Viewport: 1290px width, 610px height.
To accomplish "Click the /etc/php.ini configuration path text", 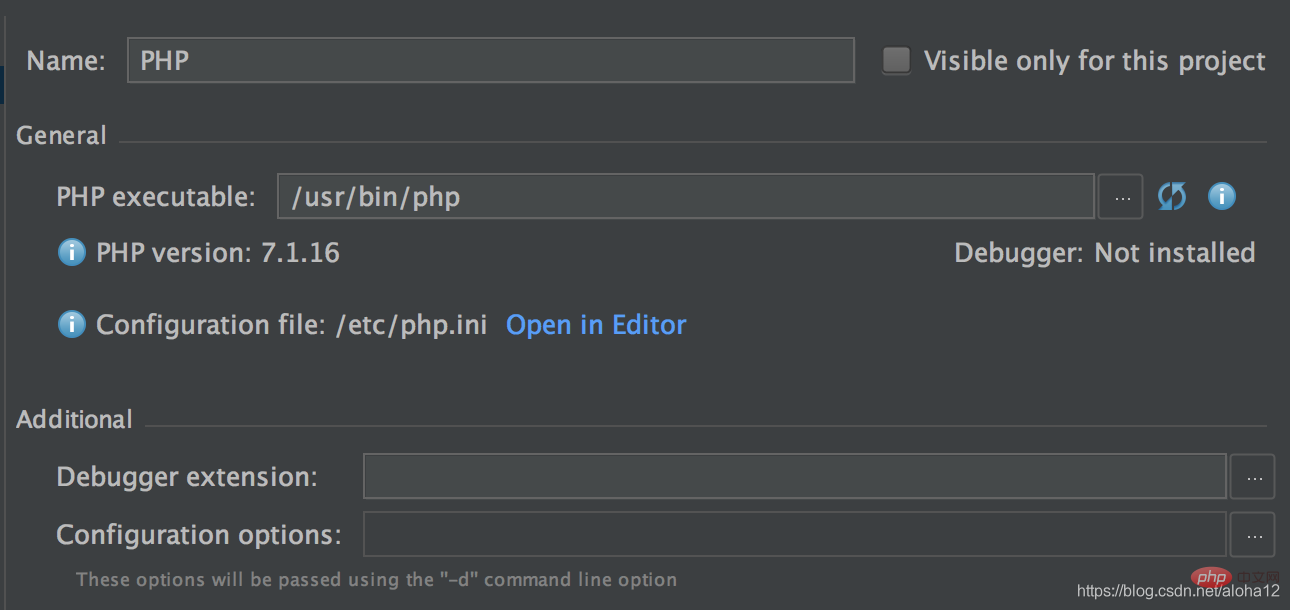I will point(412,325).
